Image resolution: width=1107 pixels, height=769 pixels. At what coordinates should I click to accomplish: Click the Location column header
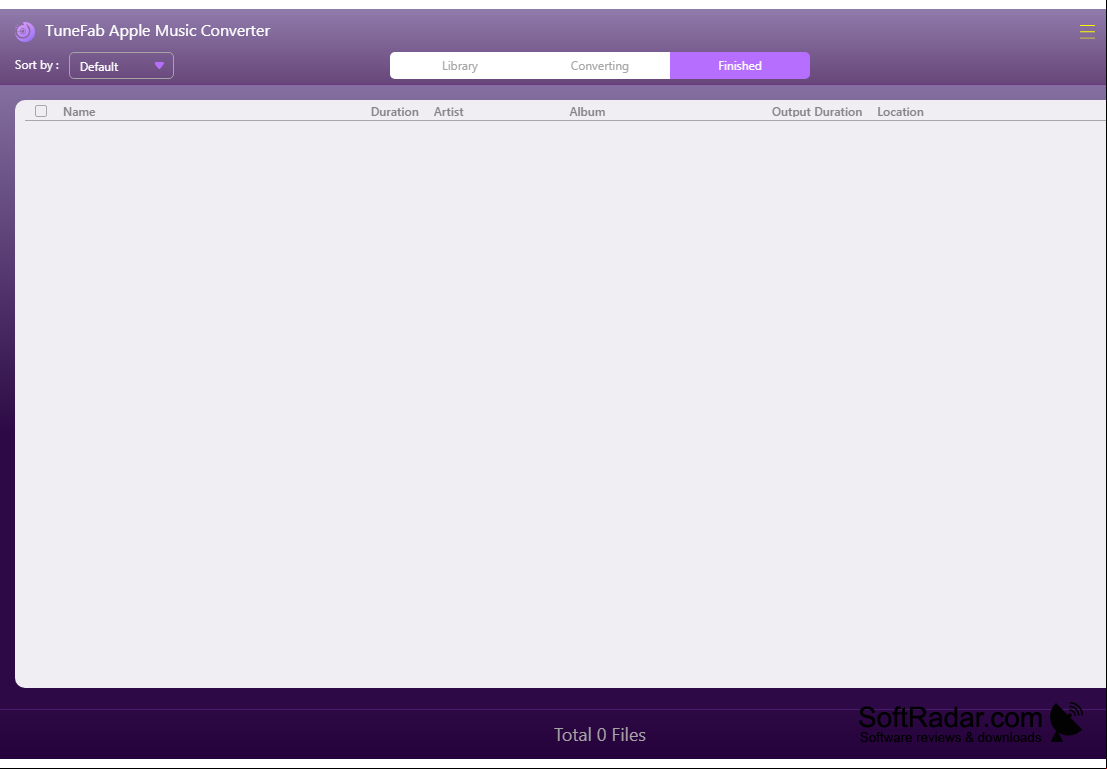tap(900, 112)
